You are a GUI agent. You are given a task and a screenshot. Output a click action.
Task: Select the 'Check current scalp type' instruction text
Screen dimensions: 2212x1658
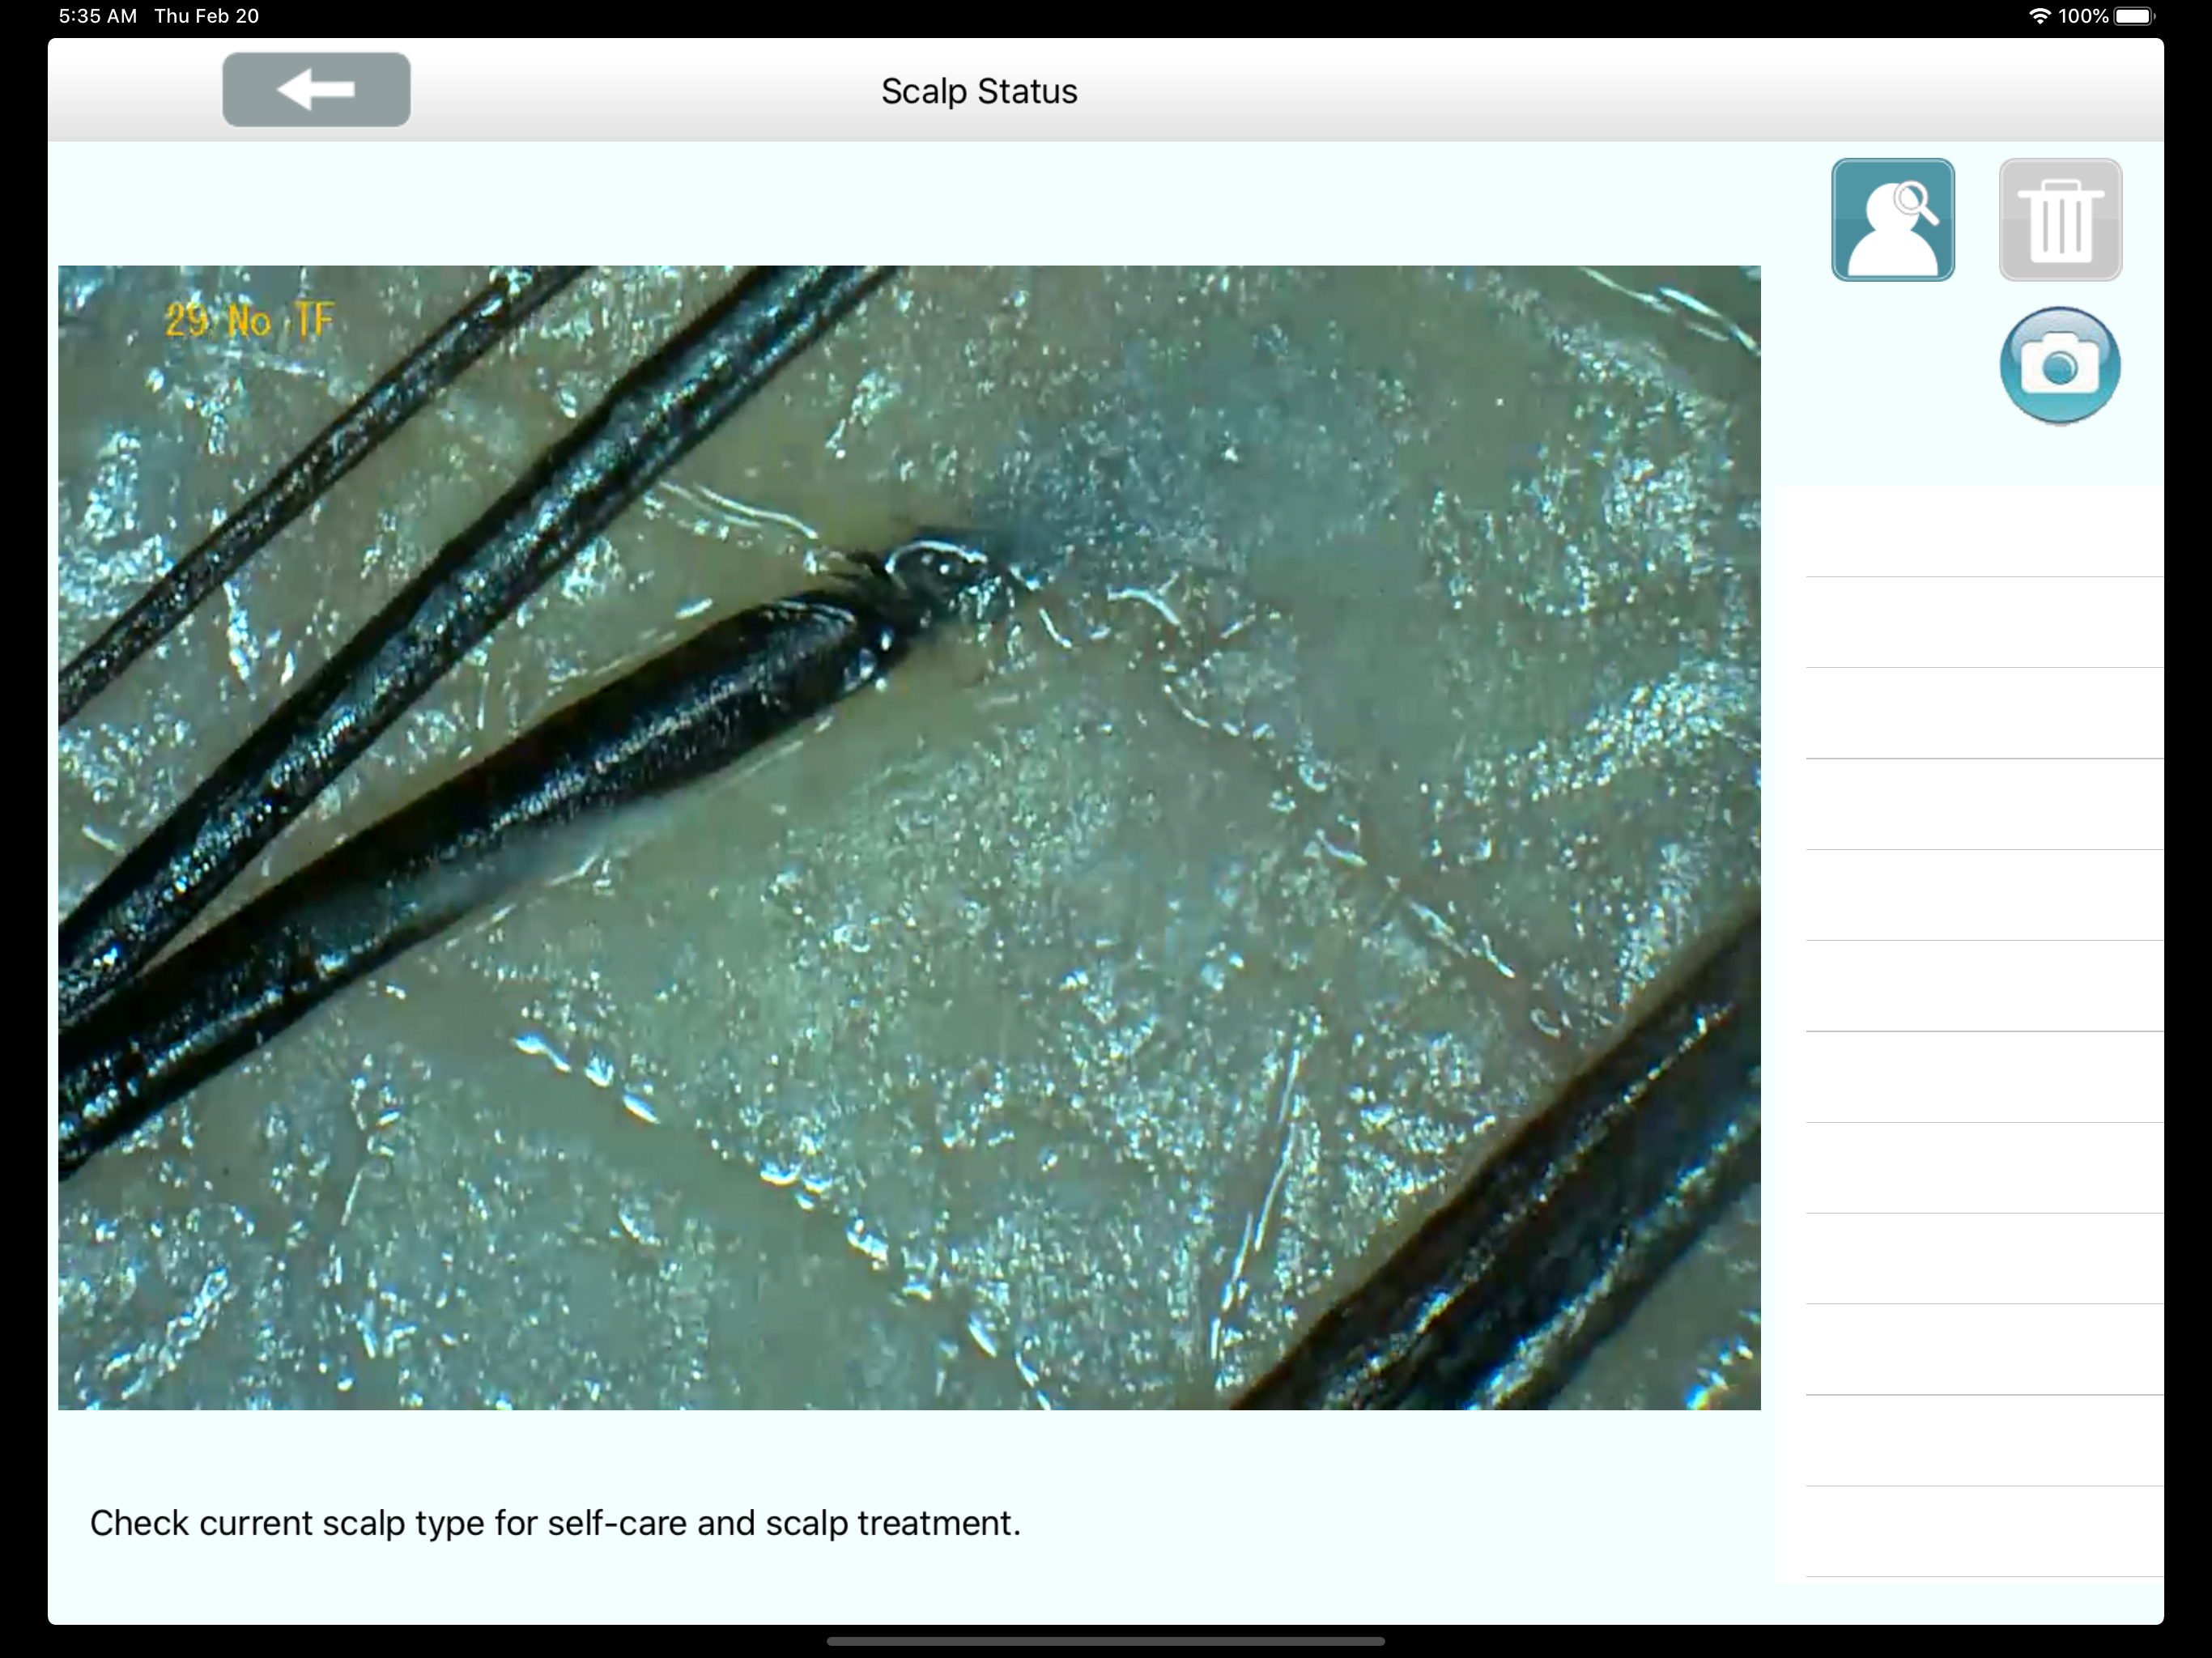point(555,1522)
